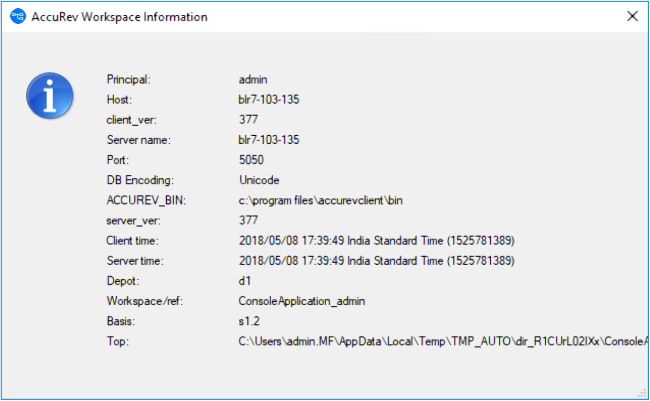Click the AccuRev logo in the title bar
The image size is (650, 401).
(x=16, y=17)
